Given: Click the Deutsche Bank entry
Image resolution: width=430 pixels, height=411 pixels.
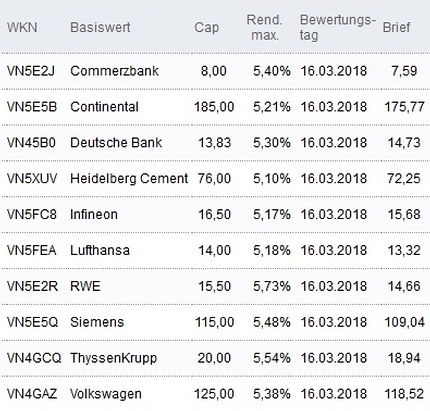Looking at the screenshot, I should pyautogui.click(x=116, y=143).
